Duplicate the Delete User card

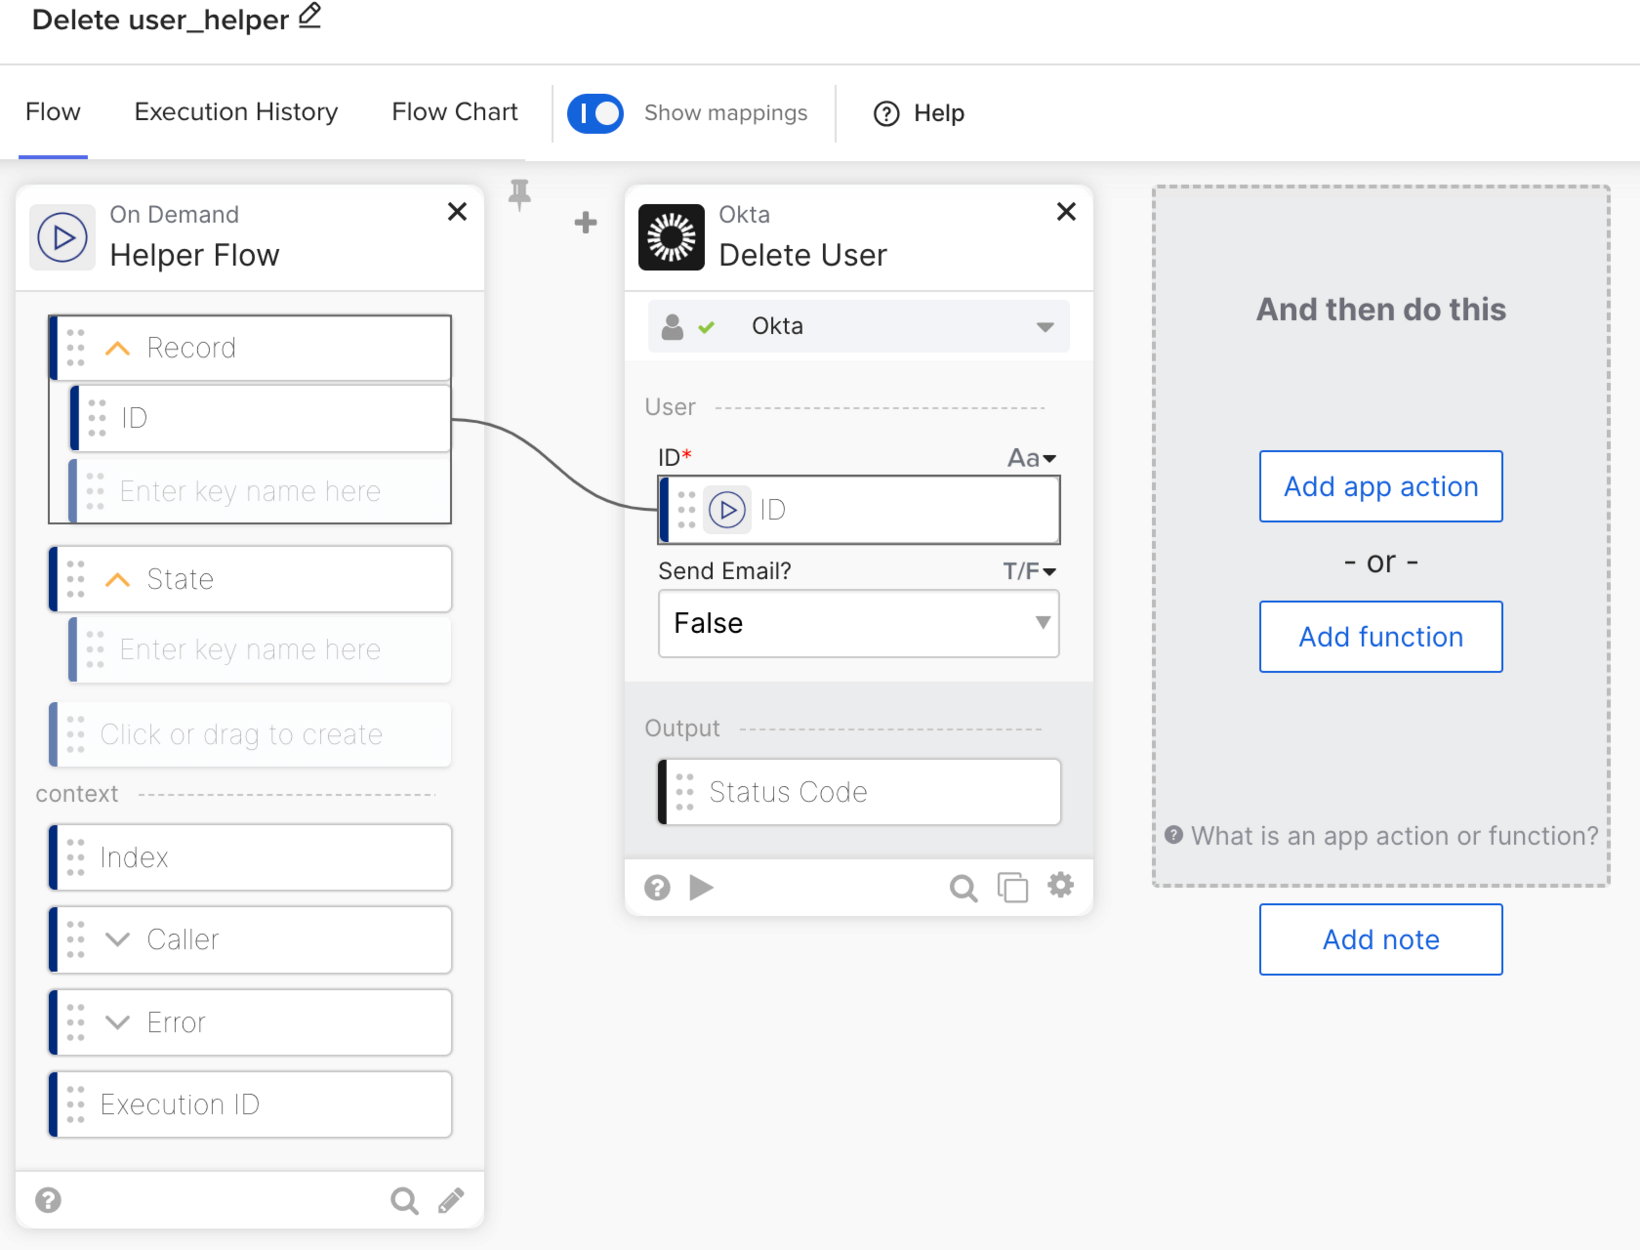(x=1012, y=887)
